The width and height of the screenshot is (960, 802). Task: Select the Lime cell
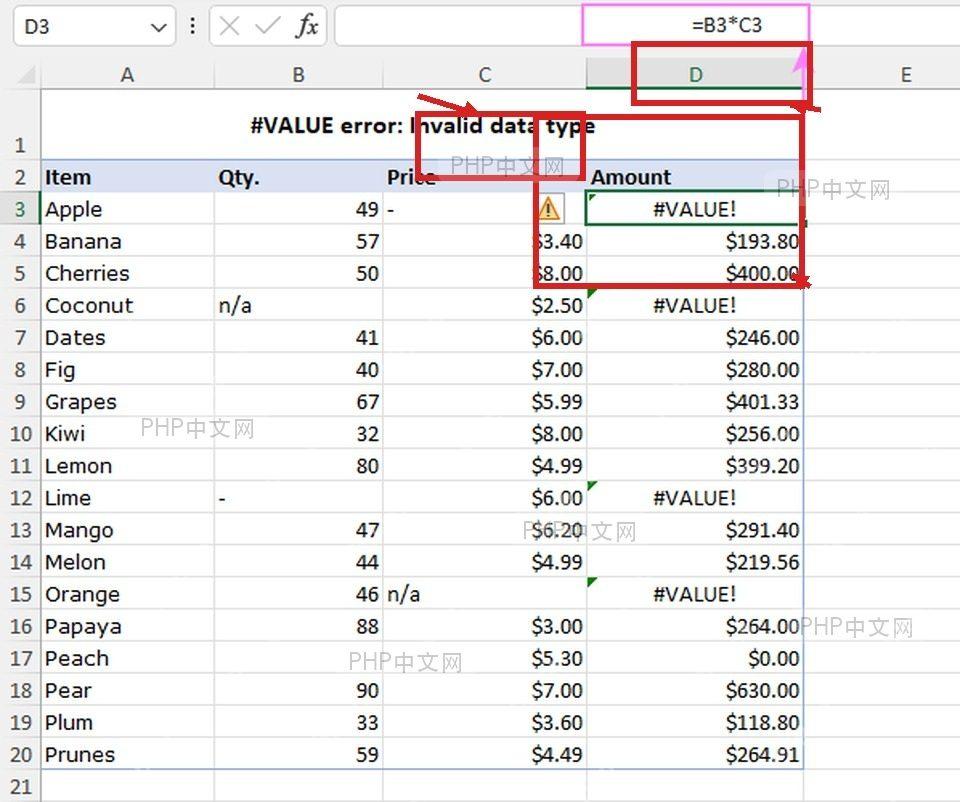tap(127, 497)
